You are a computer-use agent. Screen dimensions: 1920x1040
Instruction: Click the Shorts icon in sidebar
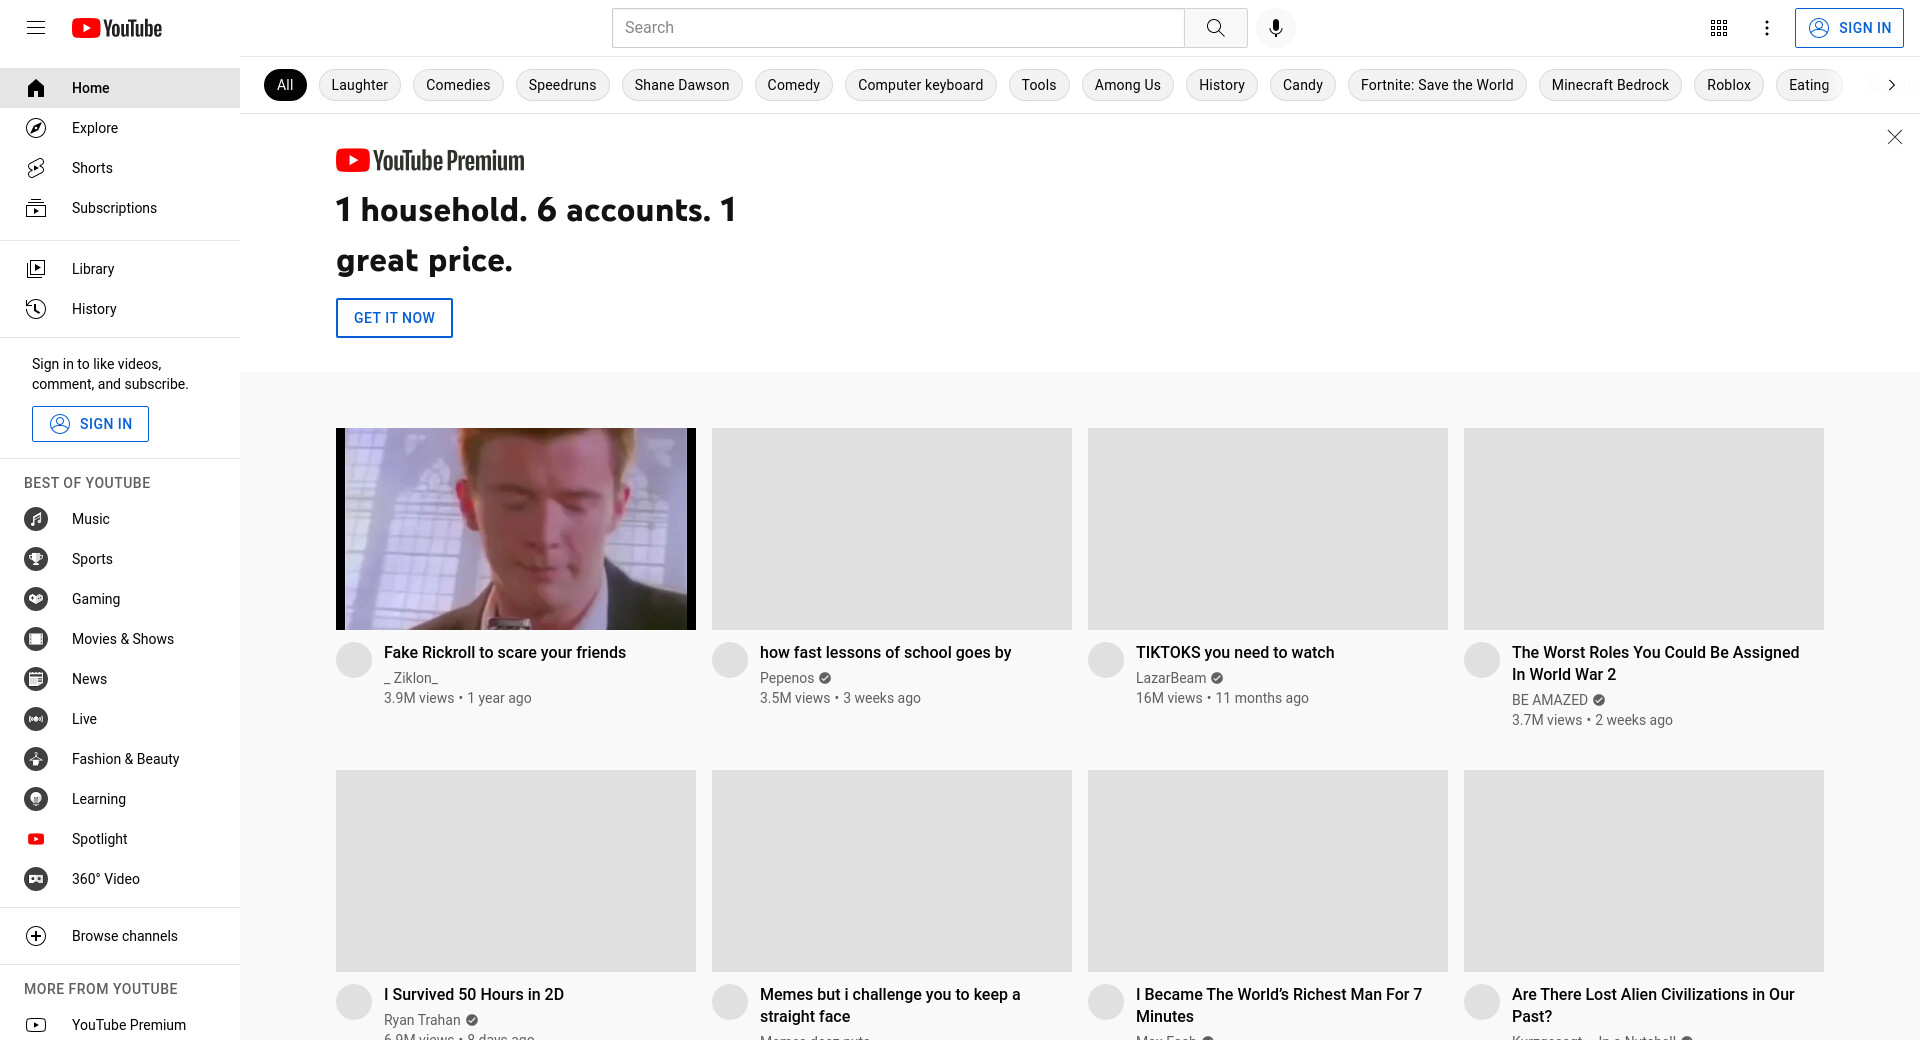click(x=36, y=168)
